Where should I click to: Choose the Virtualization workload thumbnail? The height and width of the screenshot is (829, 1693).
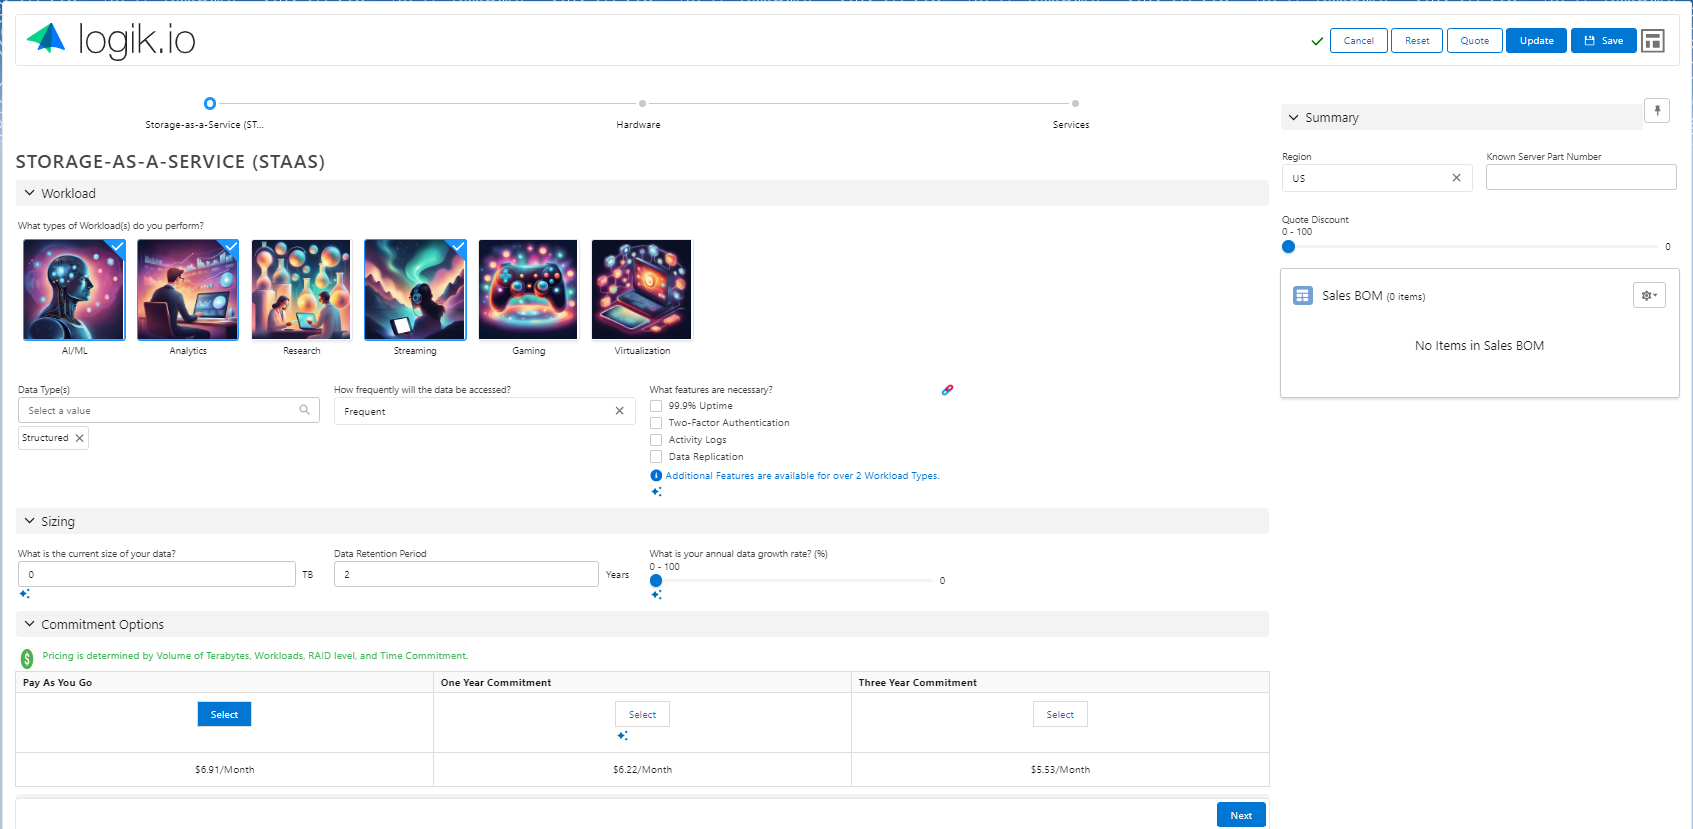coord(642,290)
